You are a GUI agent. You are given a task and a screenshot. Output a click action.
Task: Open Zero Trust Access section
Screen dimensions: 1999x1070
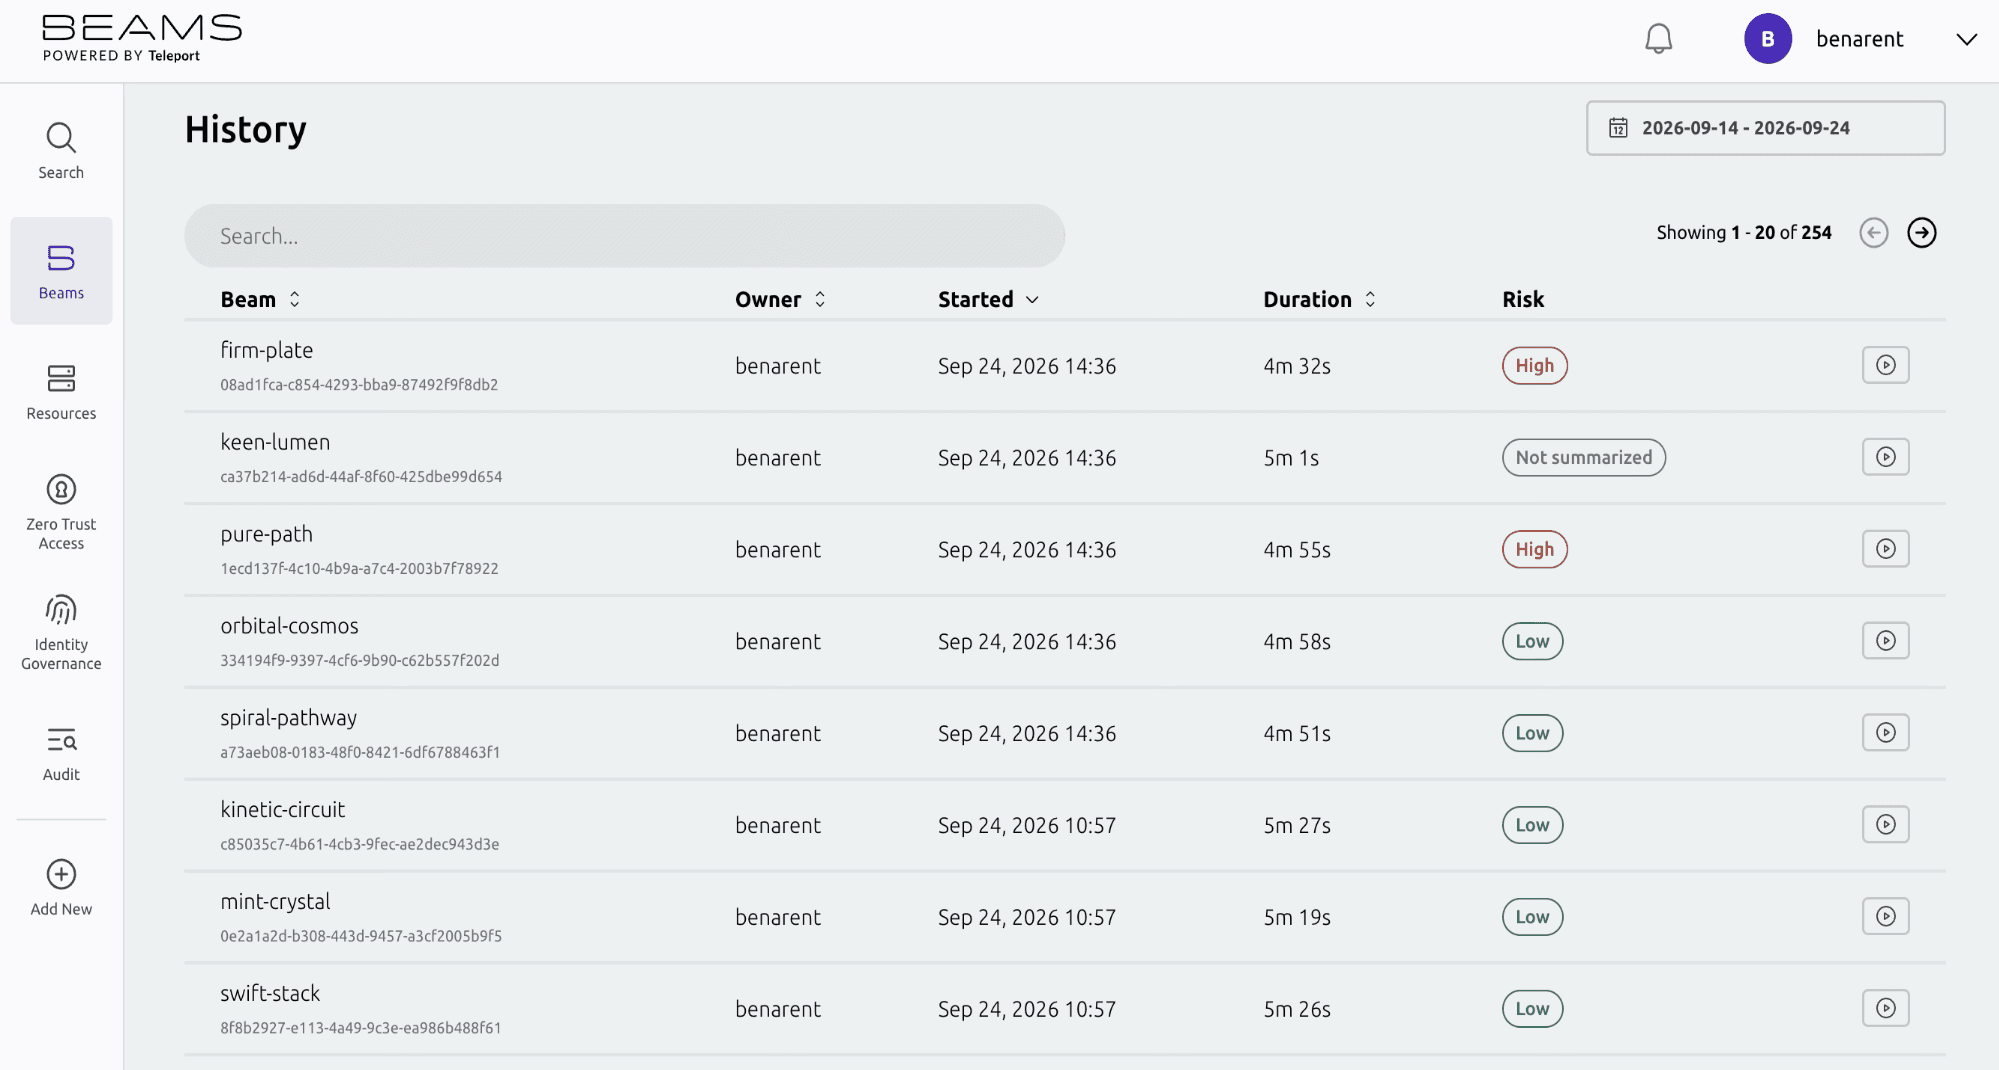coord(61,512)
